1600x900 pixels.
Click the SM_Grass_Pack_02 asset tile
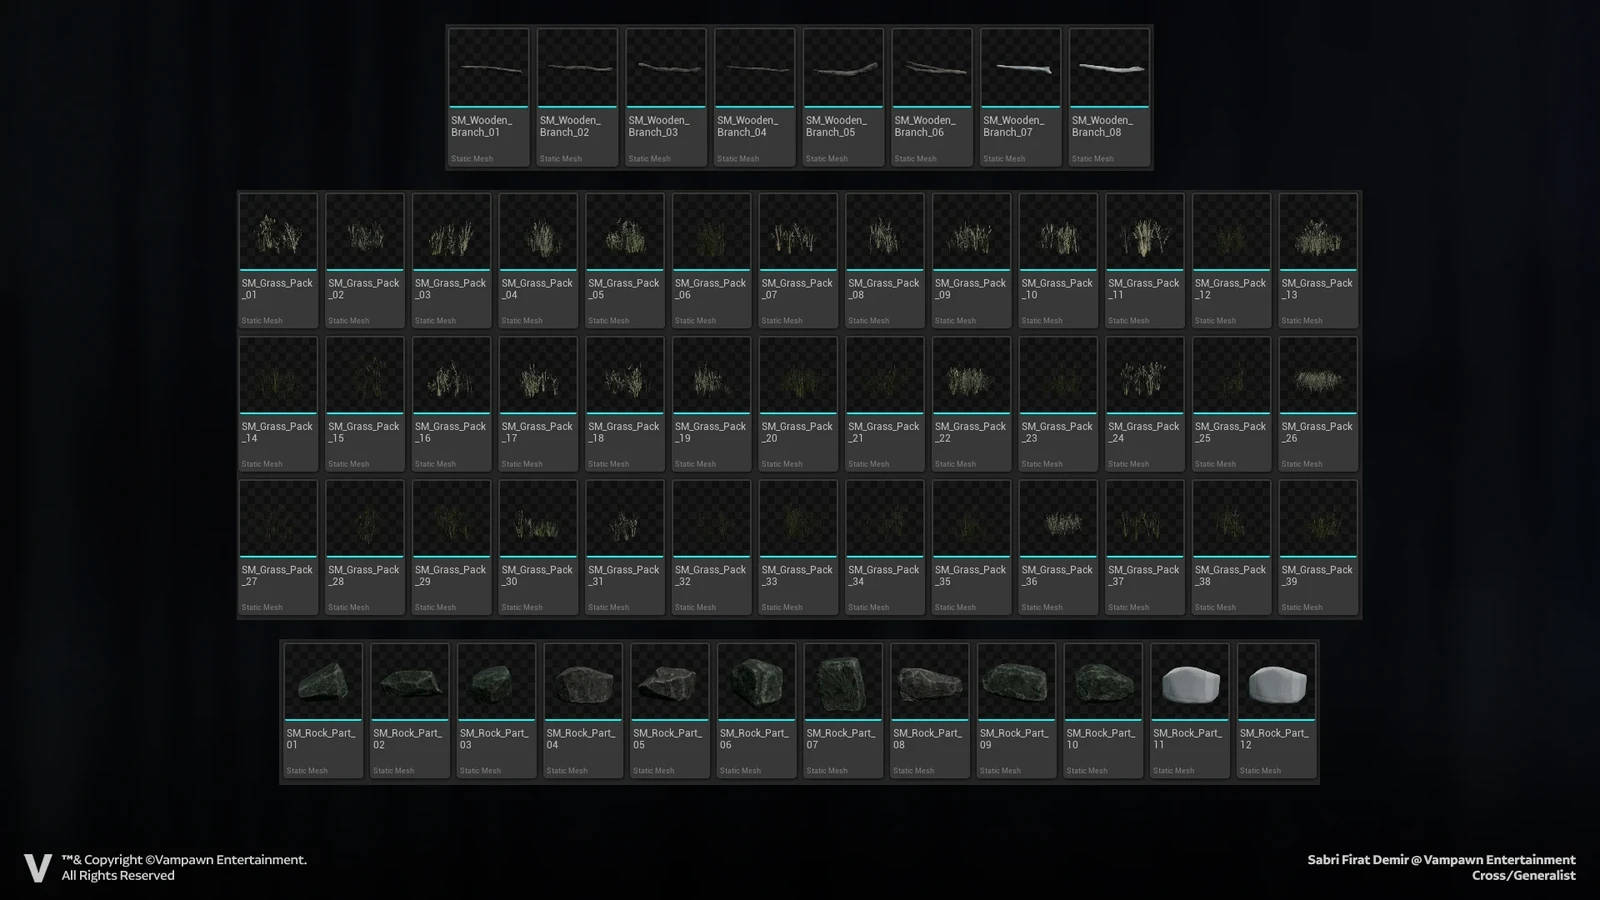[x=365, y=260]
